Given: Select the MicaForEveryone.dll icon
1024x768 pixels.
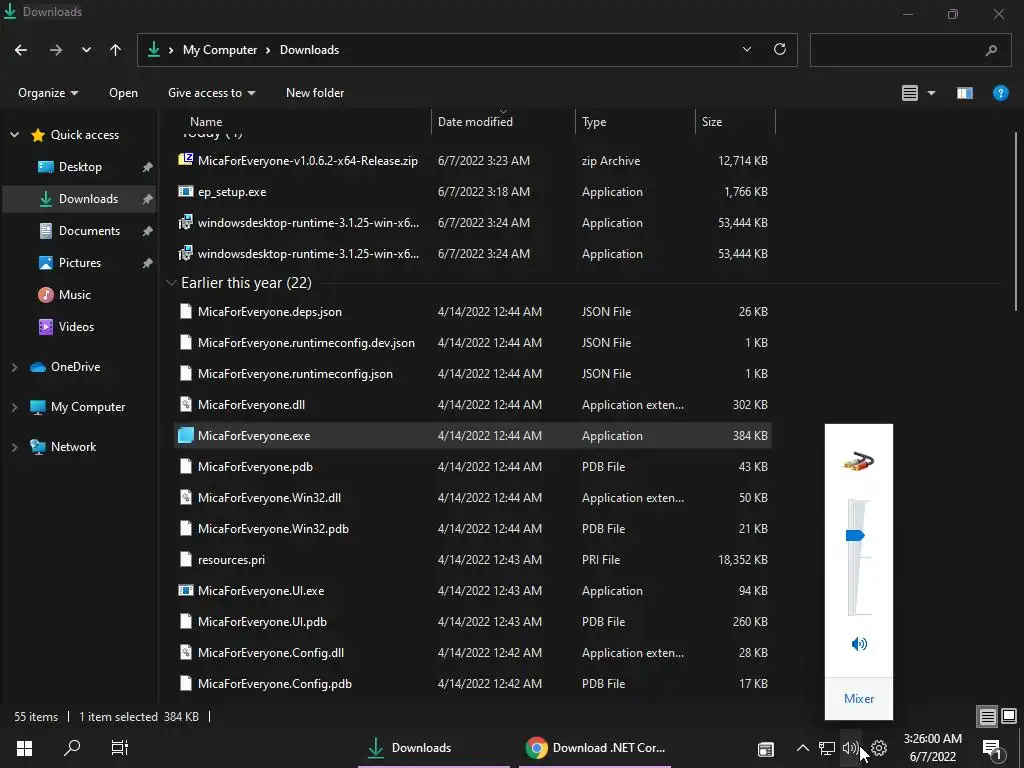Looking at the screenshot, I should coord(185,404).
